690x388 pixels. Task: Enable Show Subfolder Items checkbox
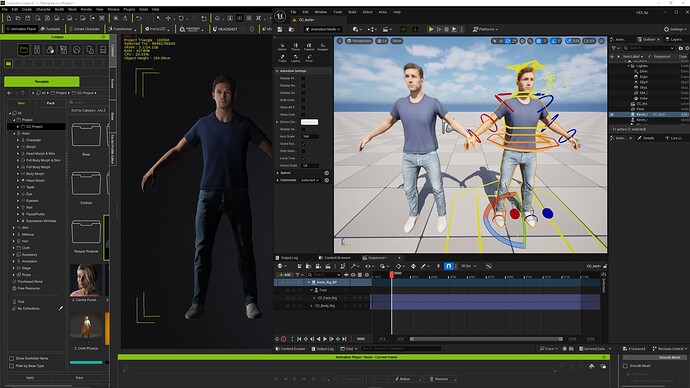coord(11,359)
